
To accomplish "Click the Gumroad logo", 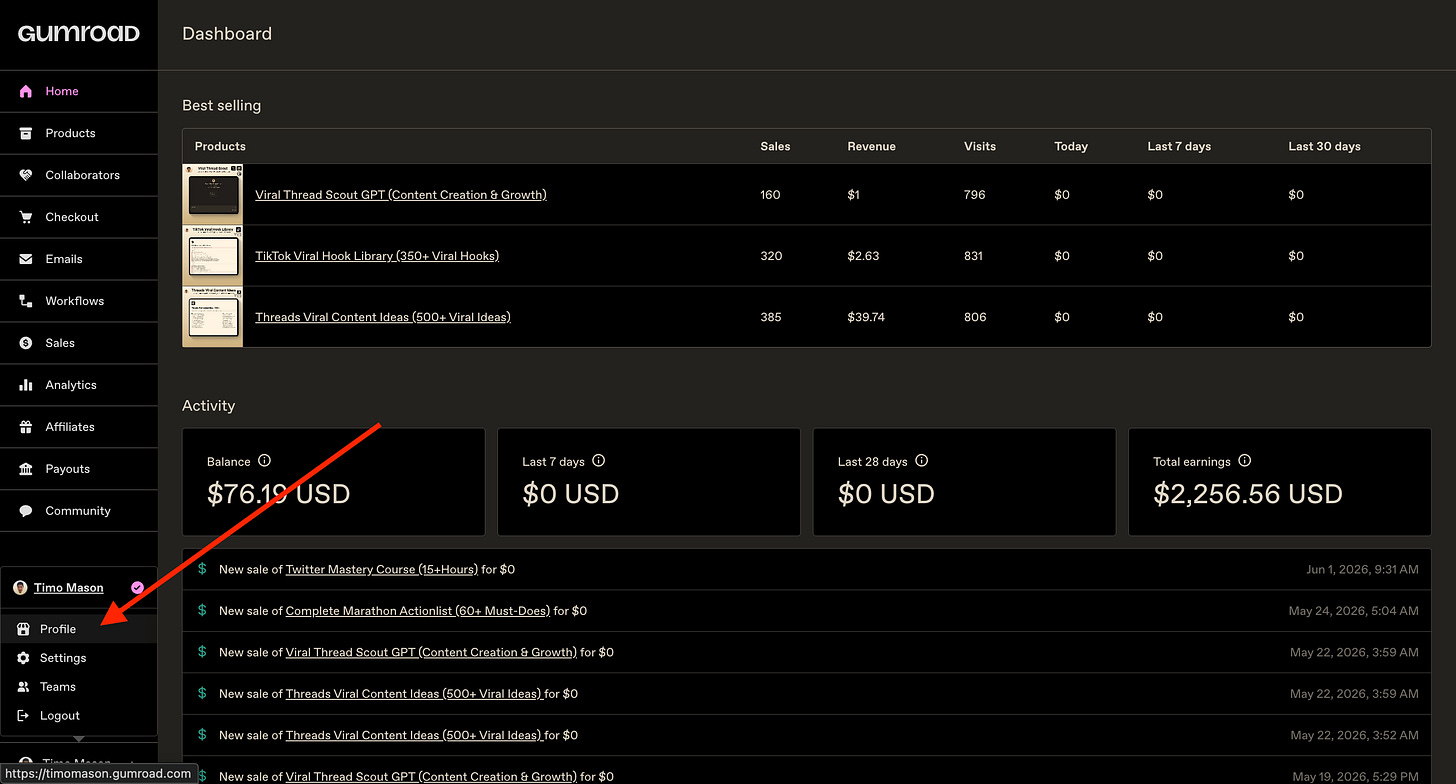I will [x=79, y=34].
